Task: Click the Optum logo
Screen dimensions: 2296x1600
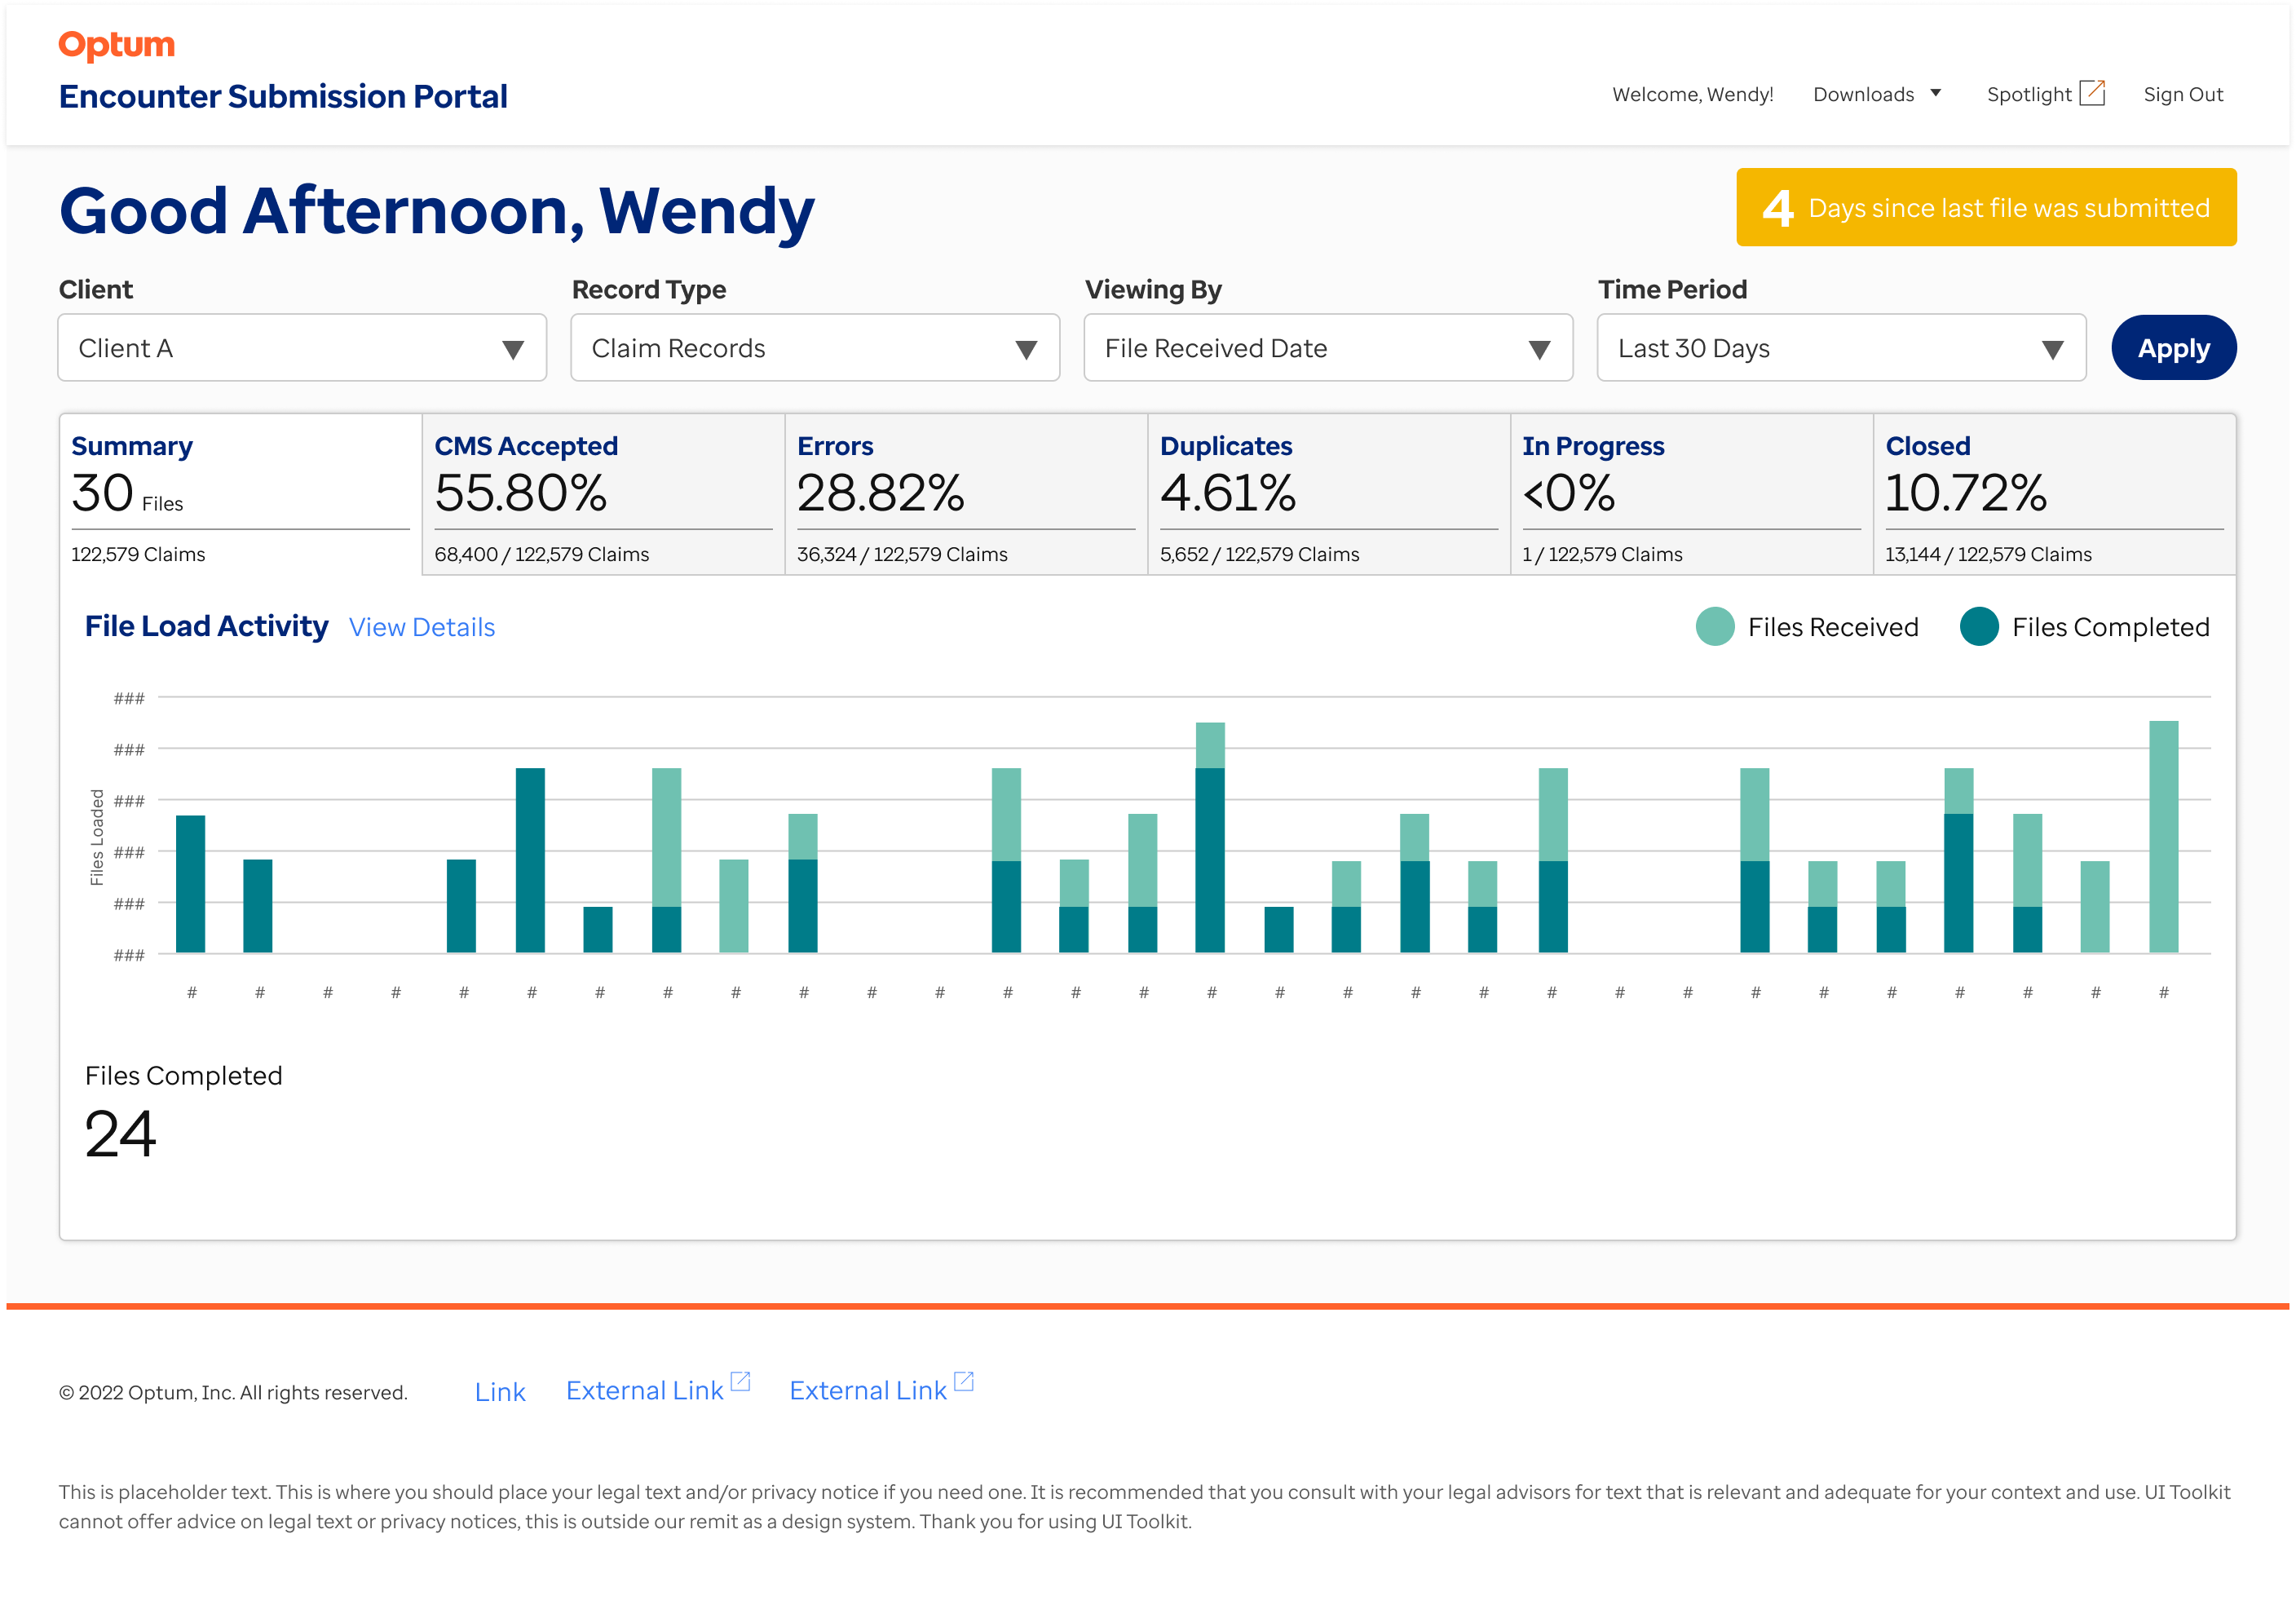Action: coord(115,43)
